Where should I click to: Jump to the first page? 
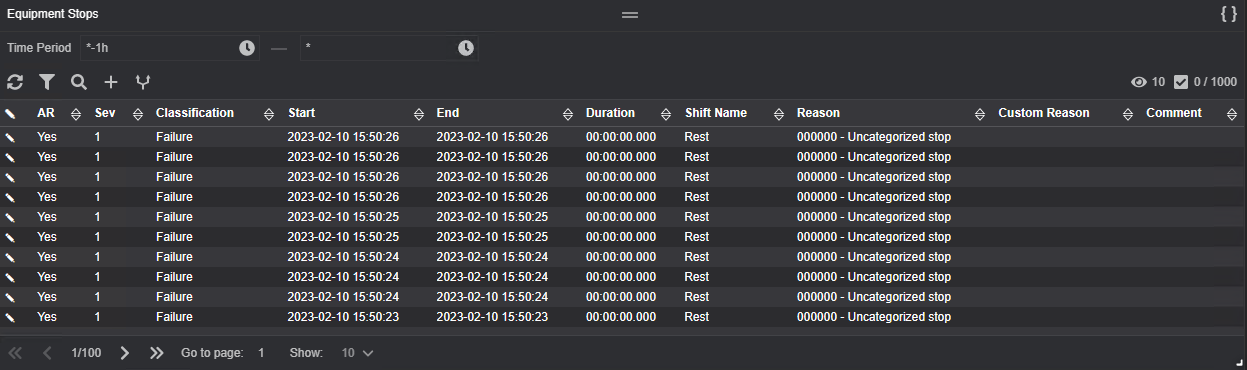15,353
